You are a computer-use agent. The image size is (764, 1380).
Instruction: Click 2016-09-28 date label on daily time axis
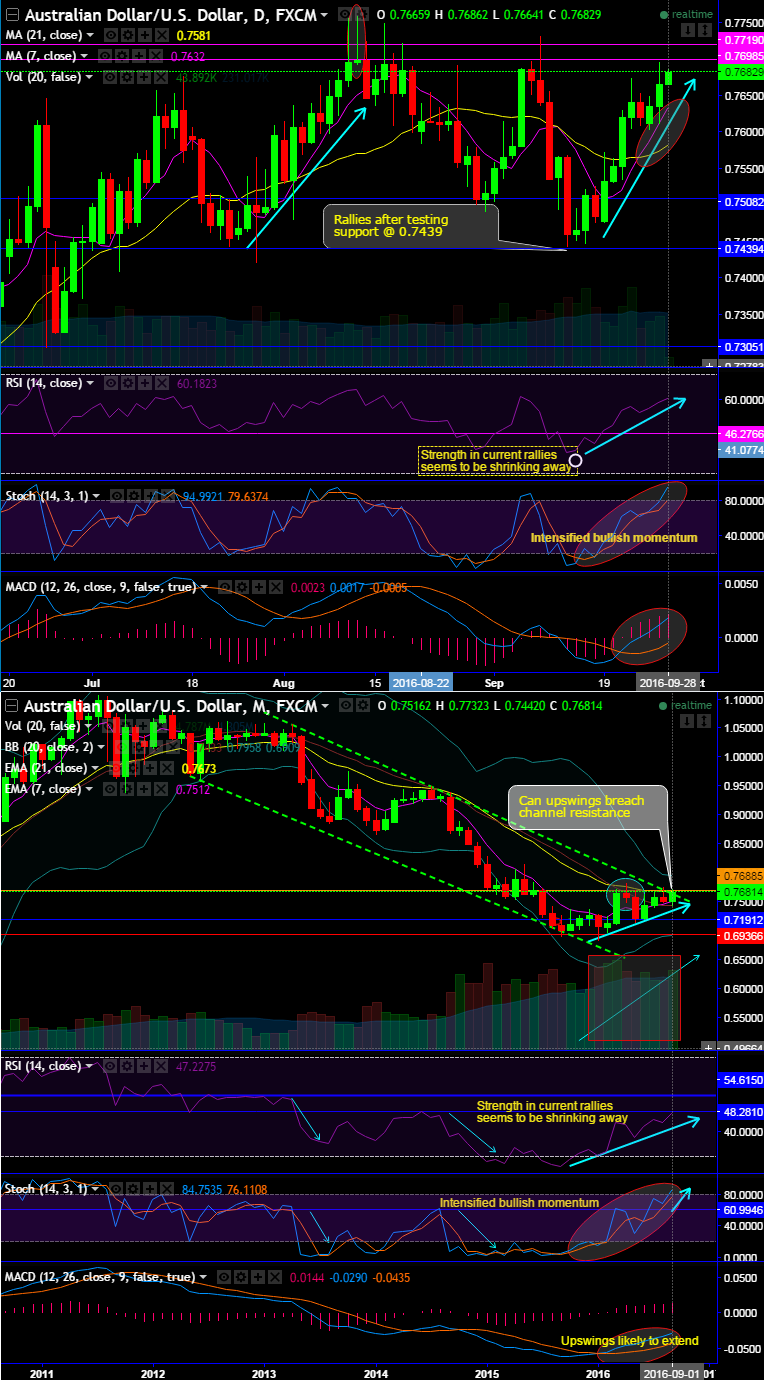pos(669,682)
